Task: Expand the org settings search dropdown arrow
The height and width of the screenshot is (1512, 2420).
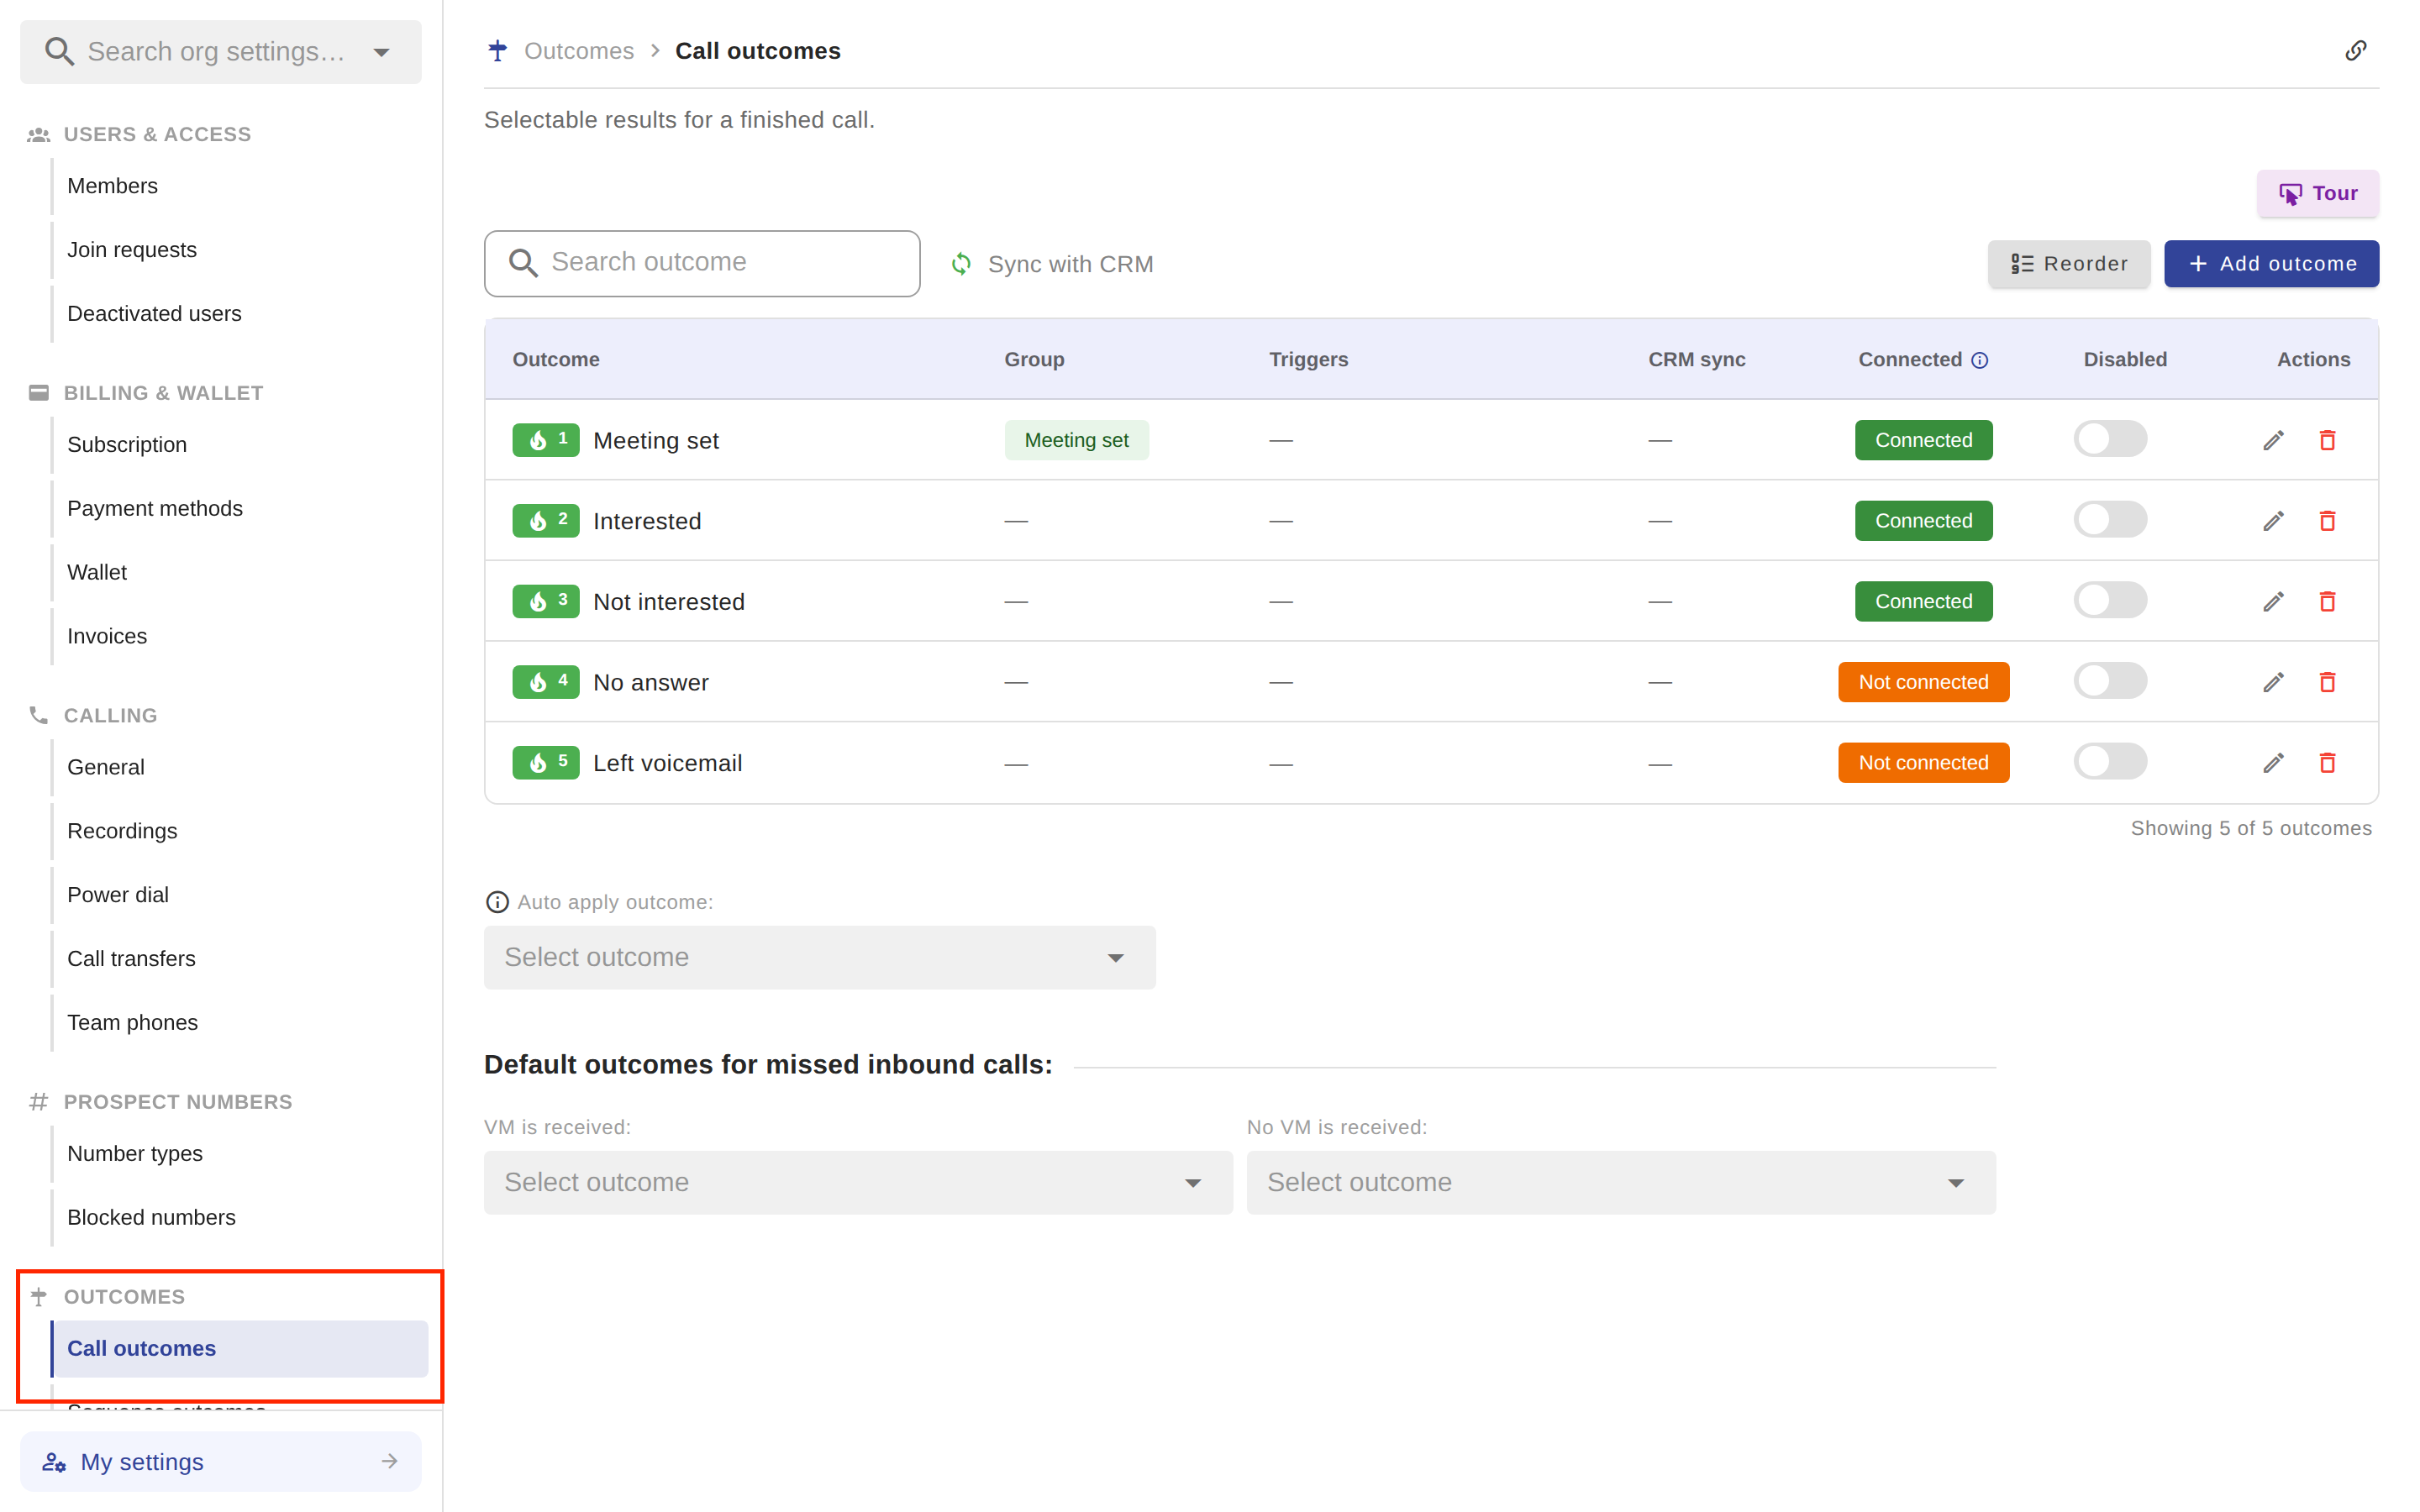Action: click(381, 52)
